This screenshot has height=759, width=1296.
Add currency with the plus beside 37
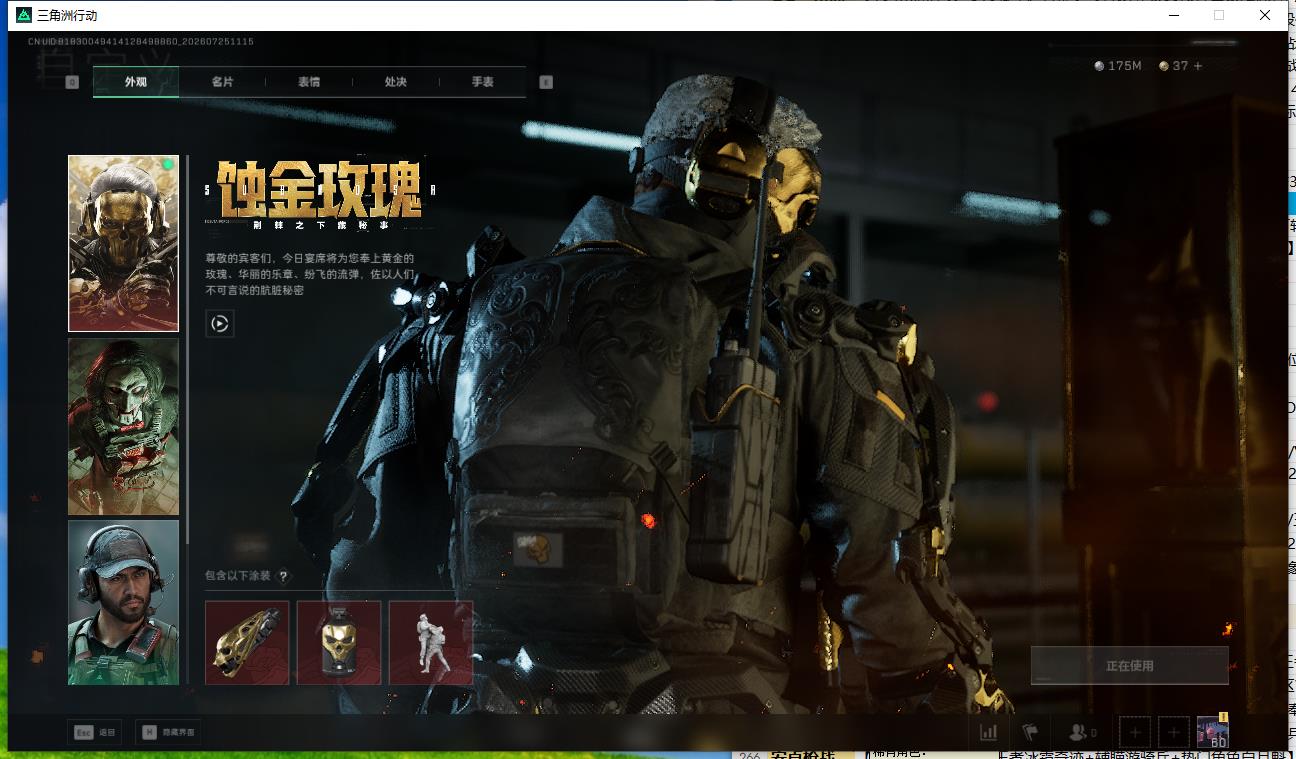1198,66
